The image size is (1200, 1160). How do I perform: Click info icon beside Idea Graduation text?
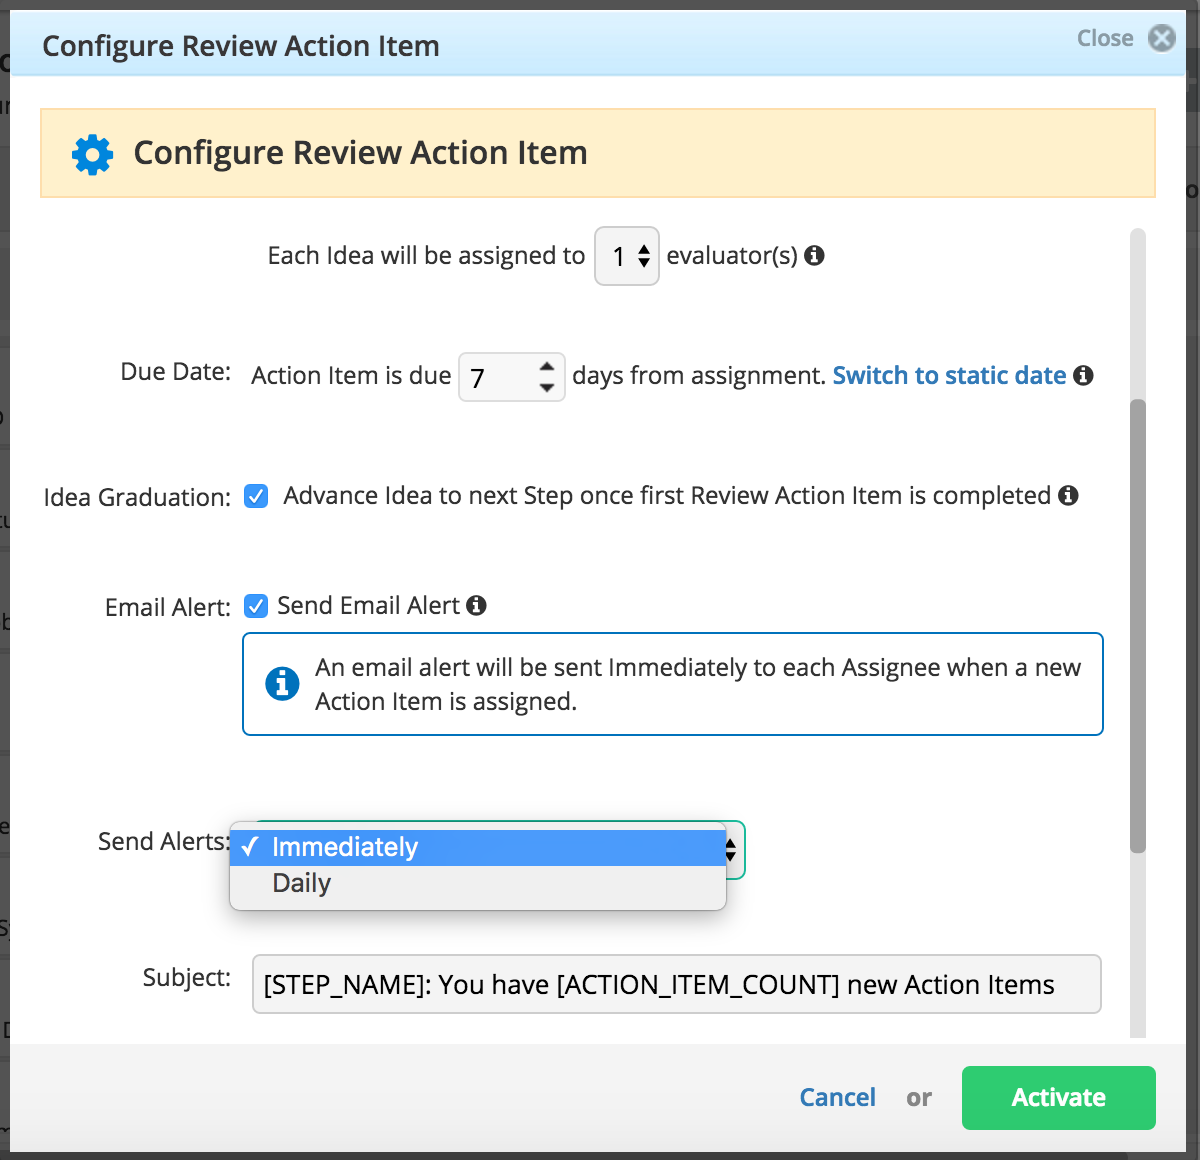click(1068, 495)
